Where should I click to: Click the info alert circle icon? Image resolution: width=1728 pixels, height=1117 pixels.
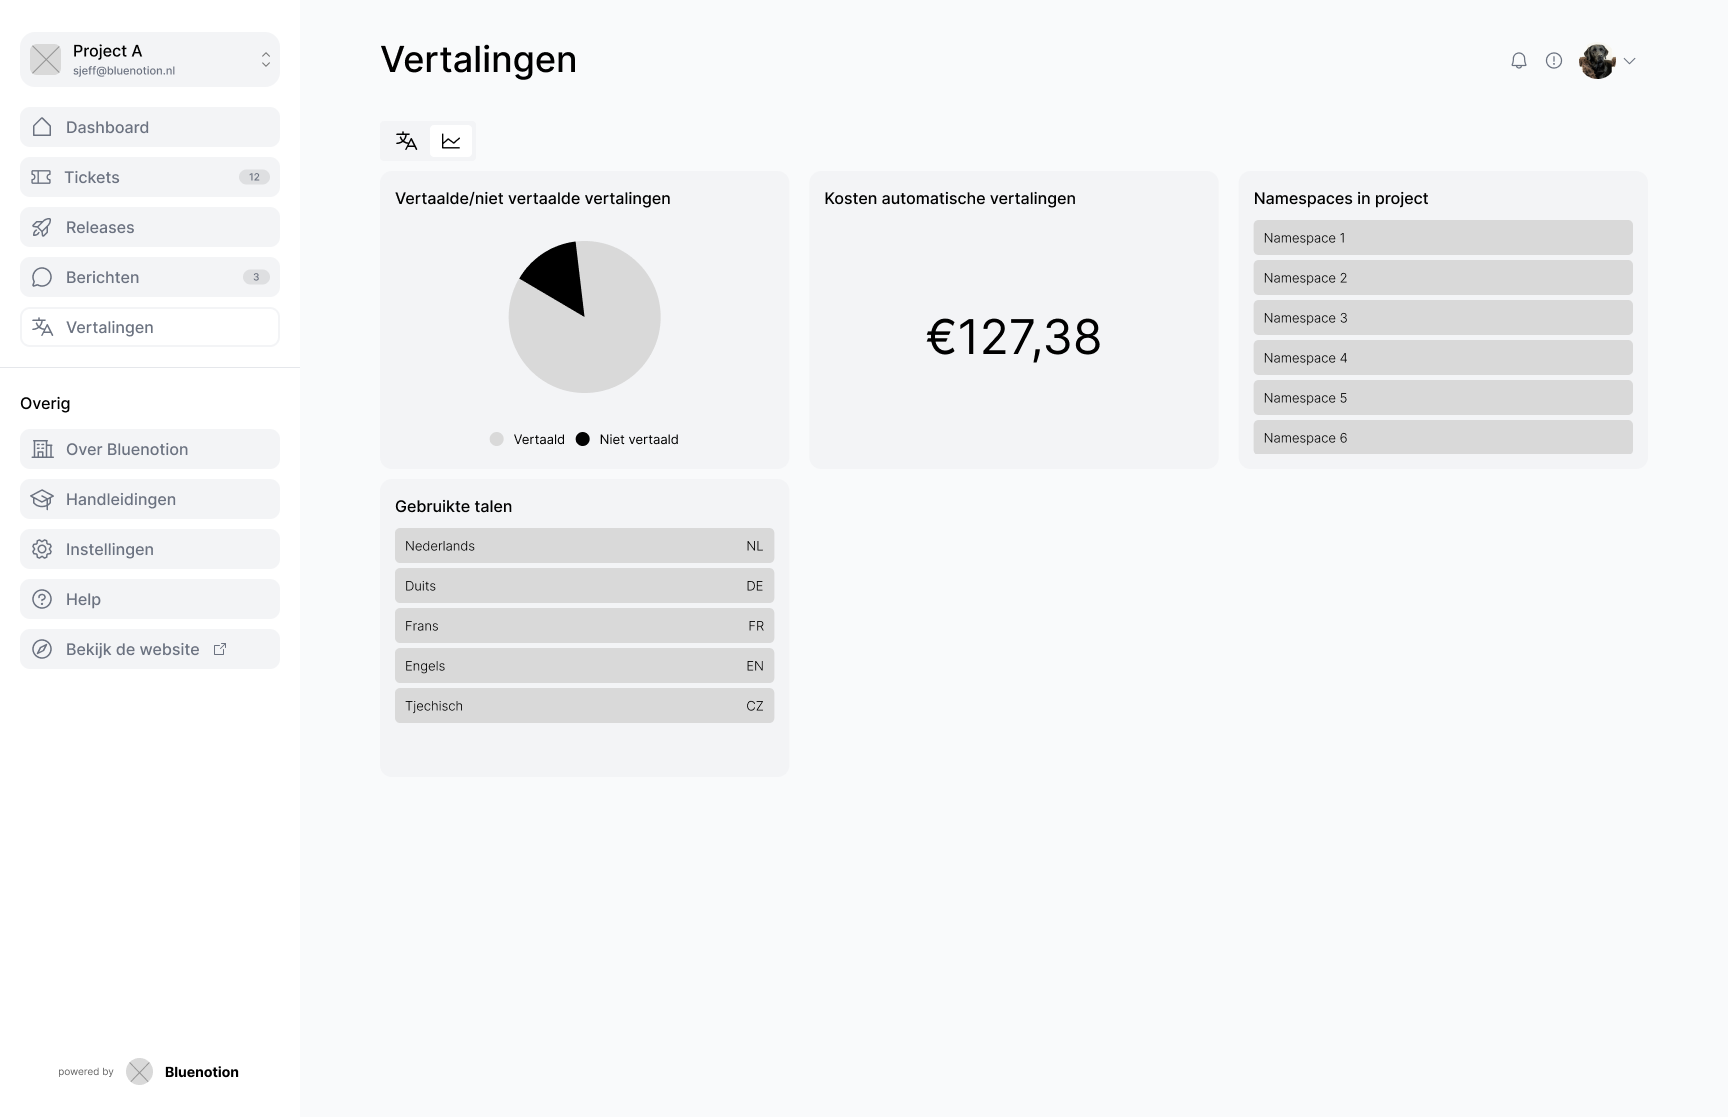pyautogui.click(x=1553, y=61)
